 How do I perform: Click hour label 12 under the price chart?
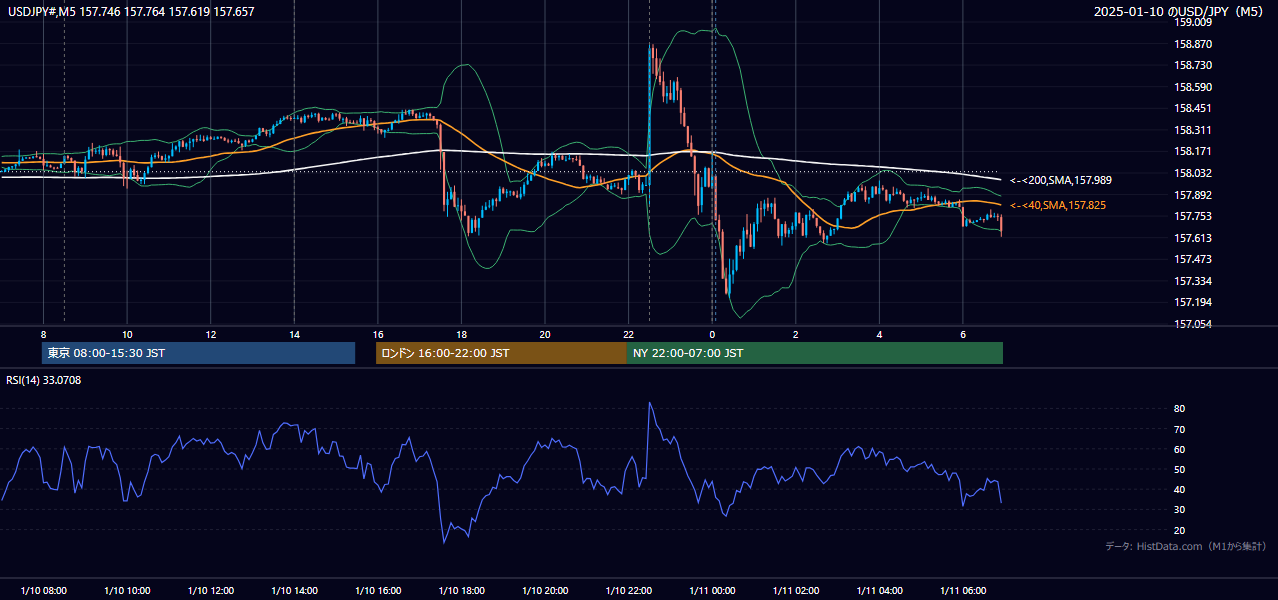click(x=211, y=334)
